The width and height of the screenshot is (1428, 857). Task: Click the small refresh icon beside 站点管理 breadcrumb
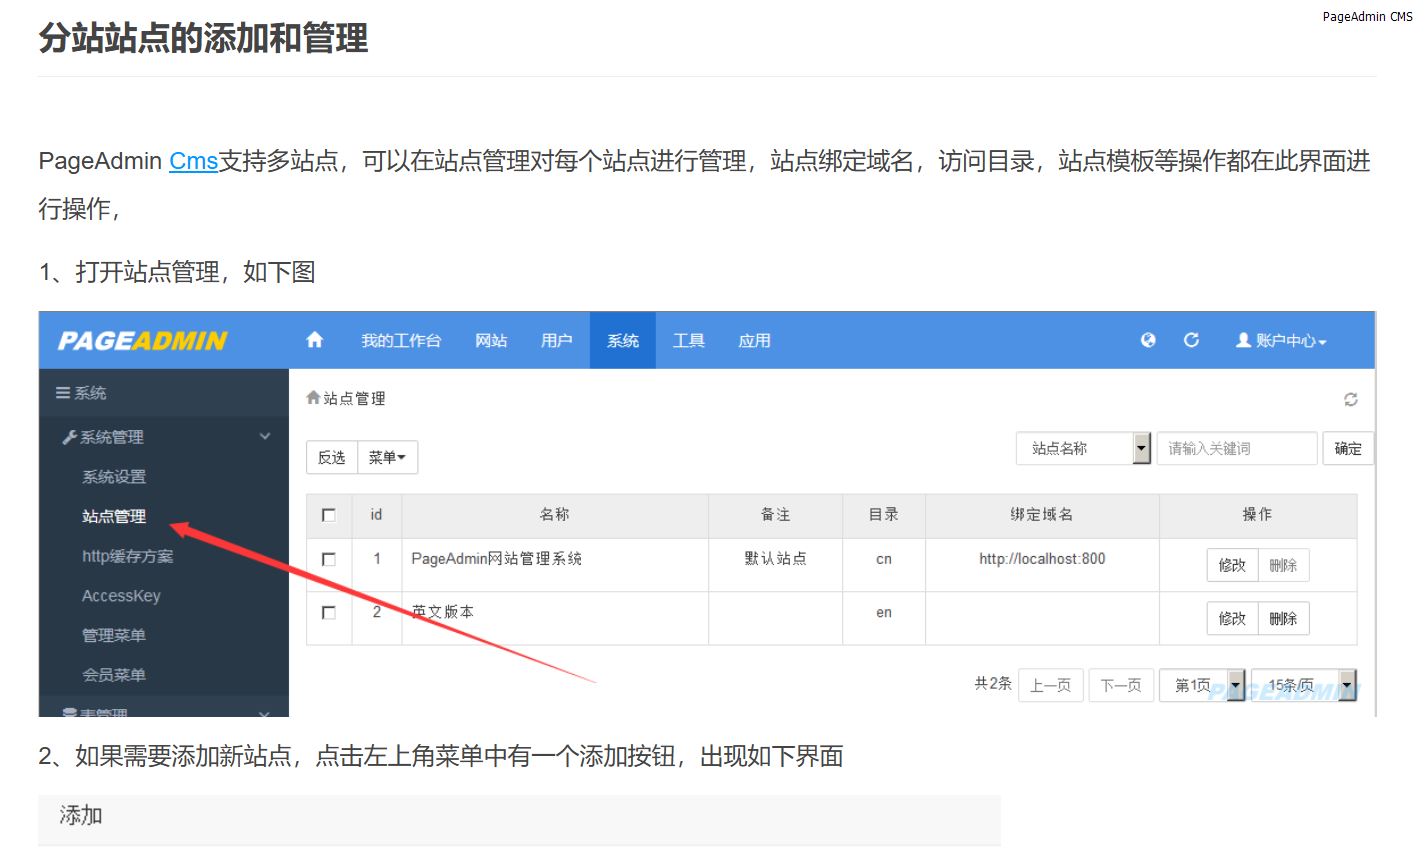point(1350,399)
